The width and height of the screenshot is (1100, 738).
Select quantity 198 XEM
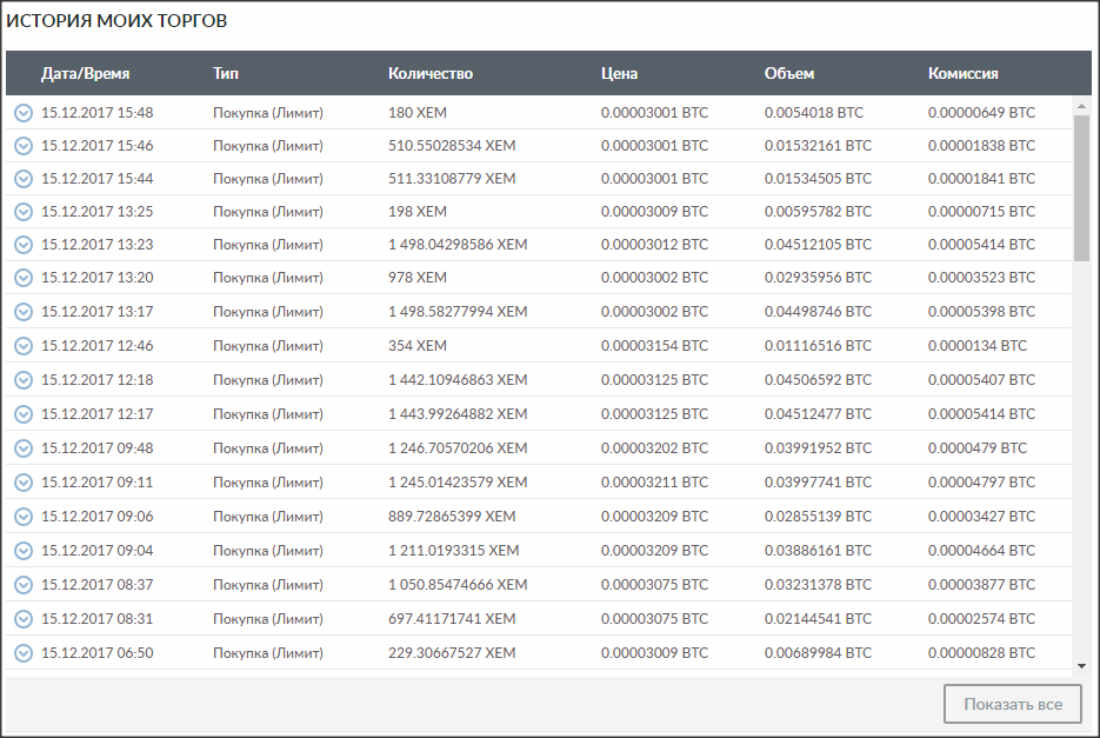tap(417, 212)
